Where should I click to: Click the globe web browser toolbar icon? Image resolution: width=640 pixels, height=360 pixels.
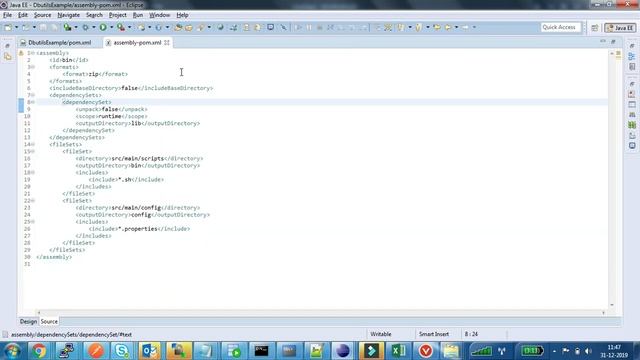pos(220,27)
